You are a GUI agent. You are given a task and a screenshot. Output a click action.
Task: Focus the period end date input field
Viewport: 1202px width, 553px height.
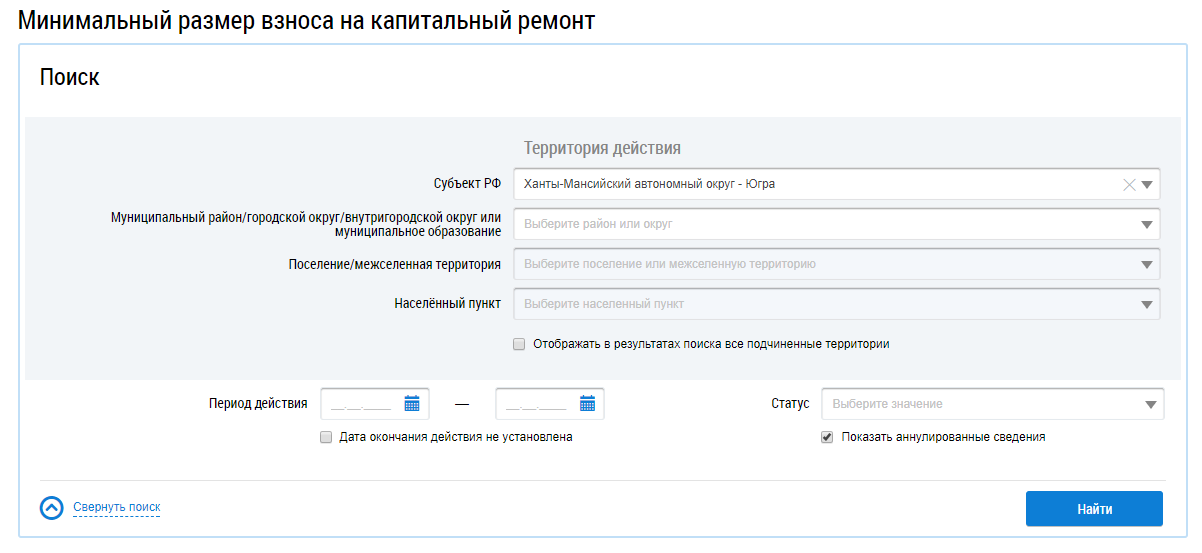536,404
